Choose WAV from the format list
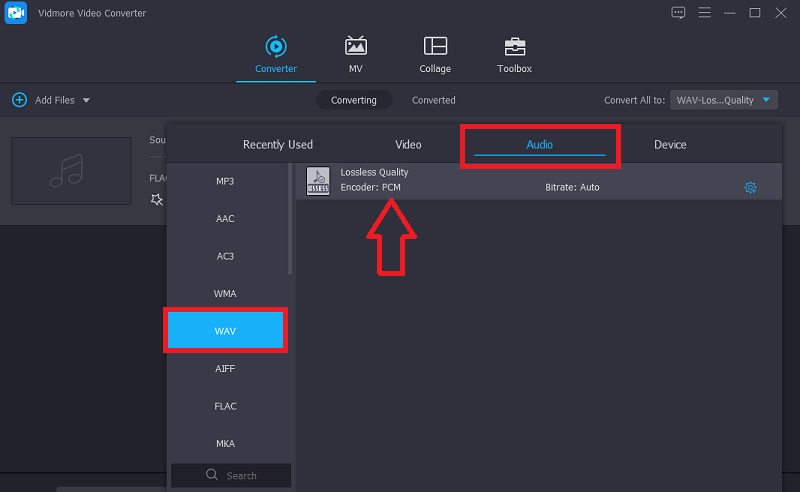Viewport: 800px width, 492px height. click(x=225, y=331)
